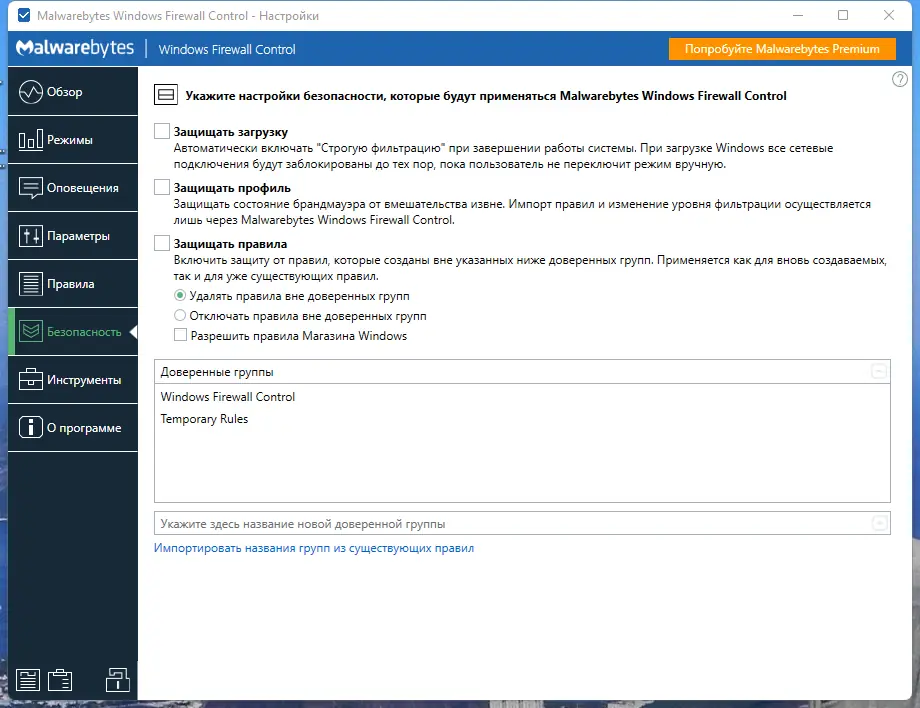Minimize the settings window
Viewport: 920px width, 708px height.
(x=797, y=15)
